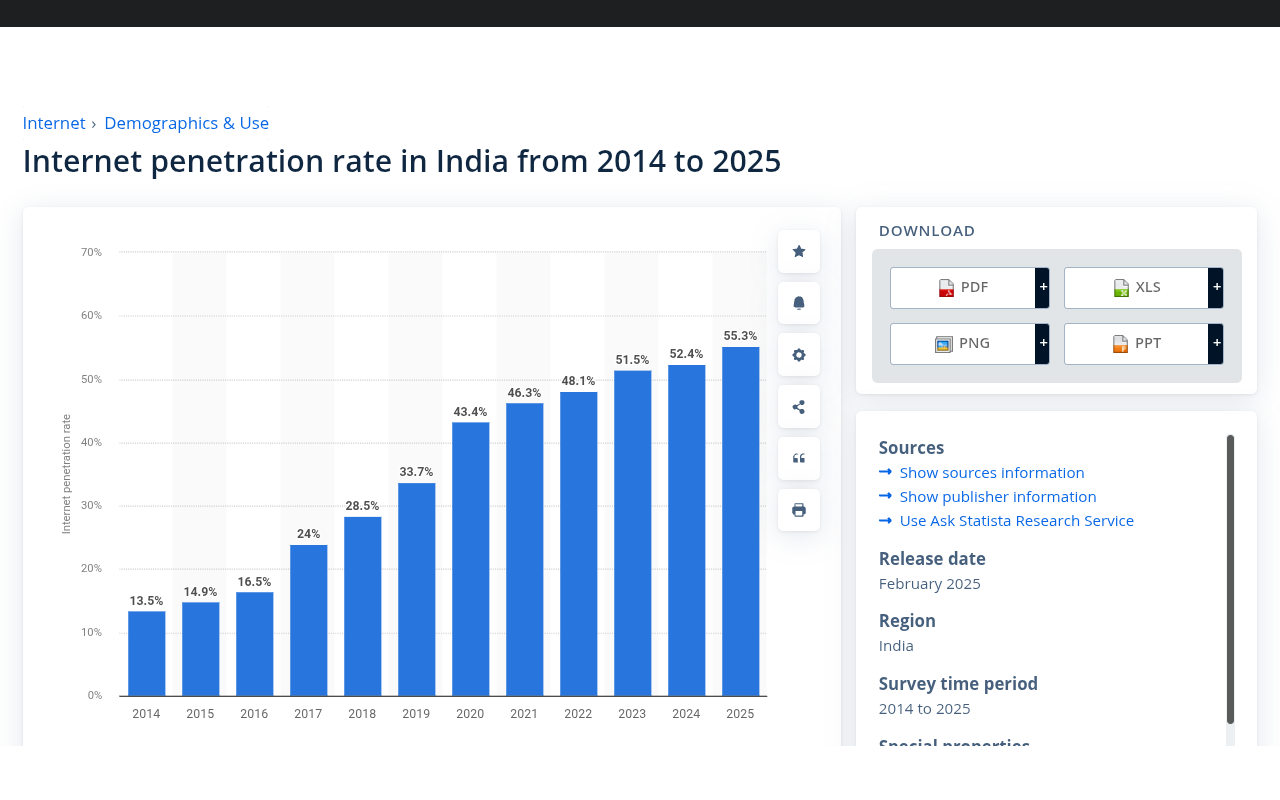Download chart as PDF

963,288
